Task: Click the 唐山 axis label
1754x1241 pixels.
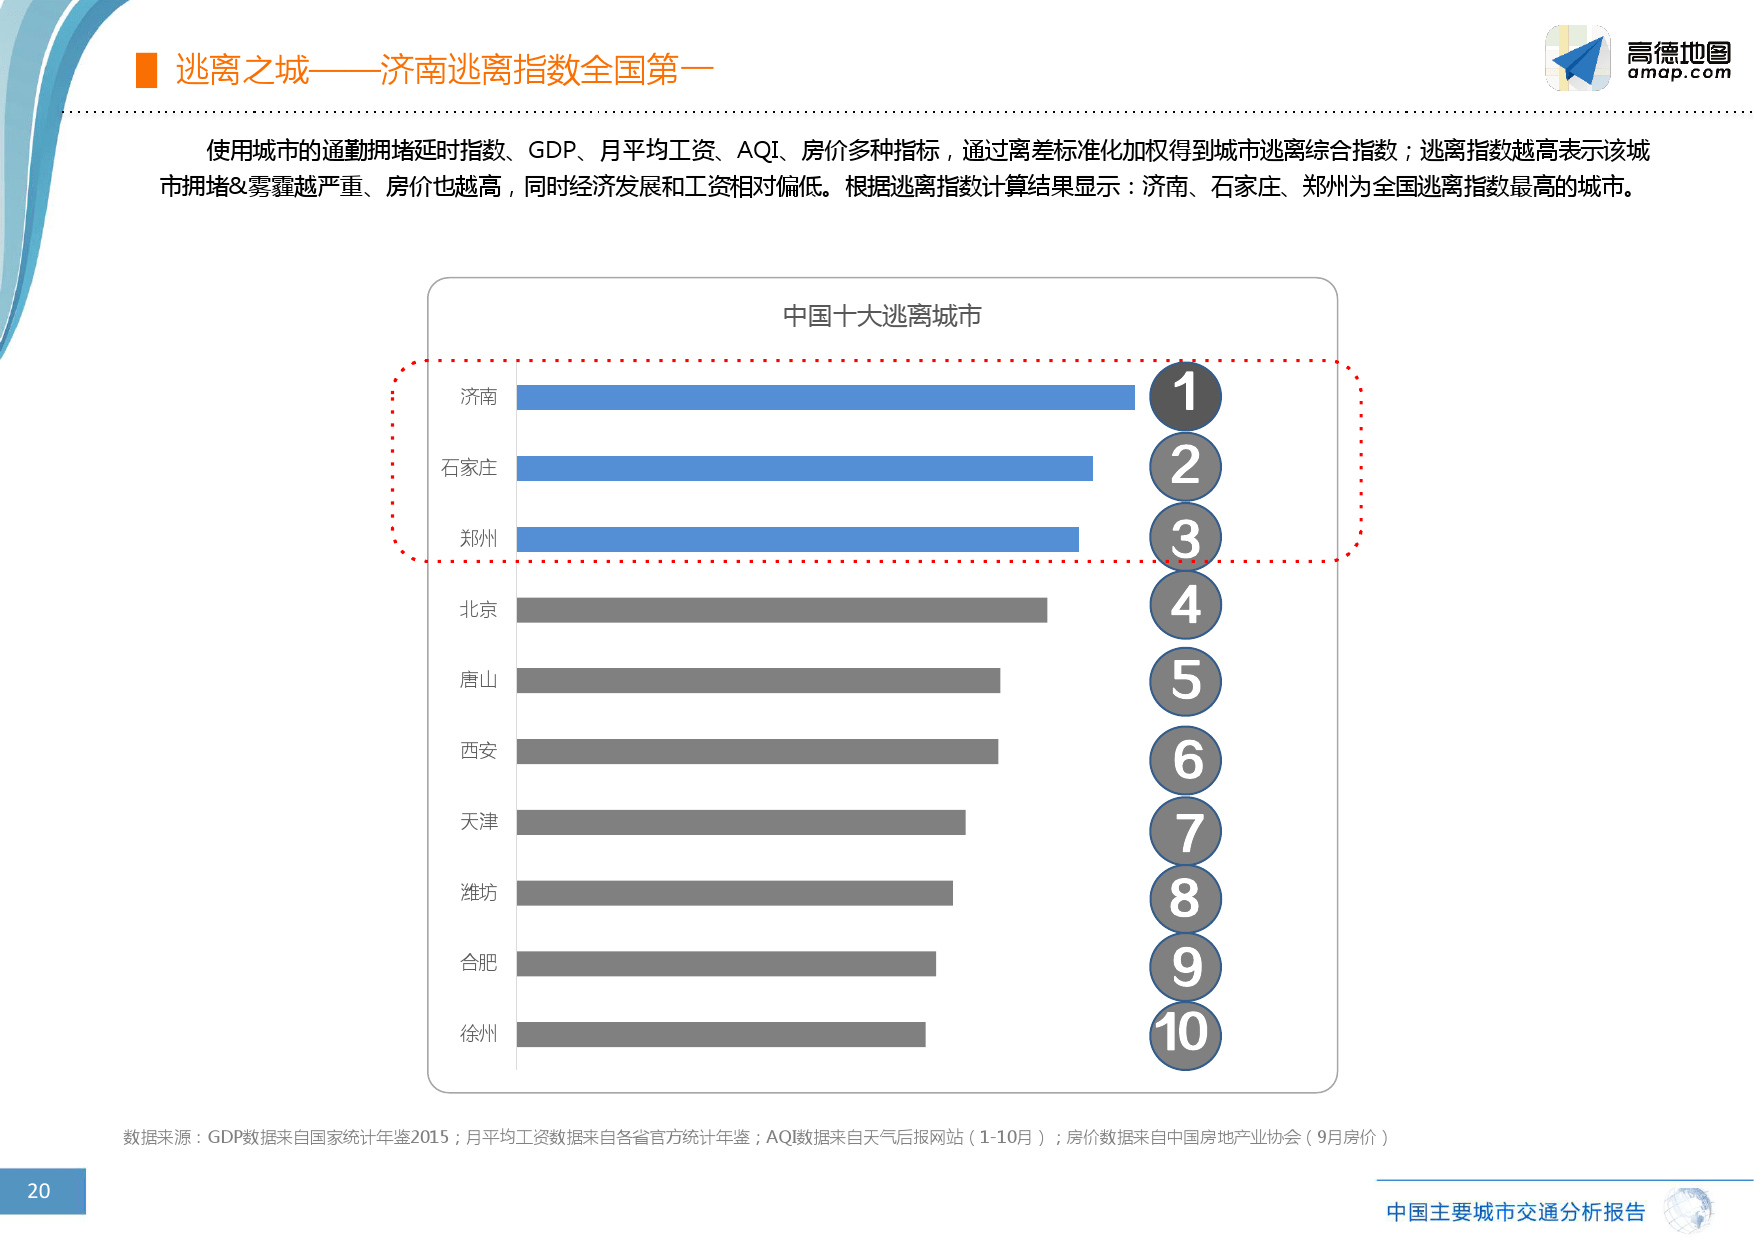Action: (478, 680)
